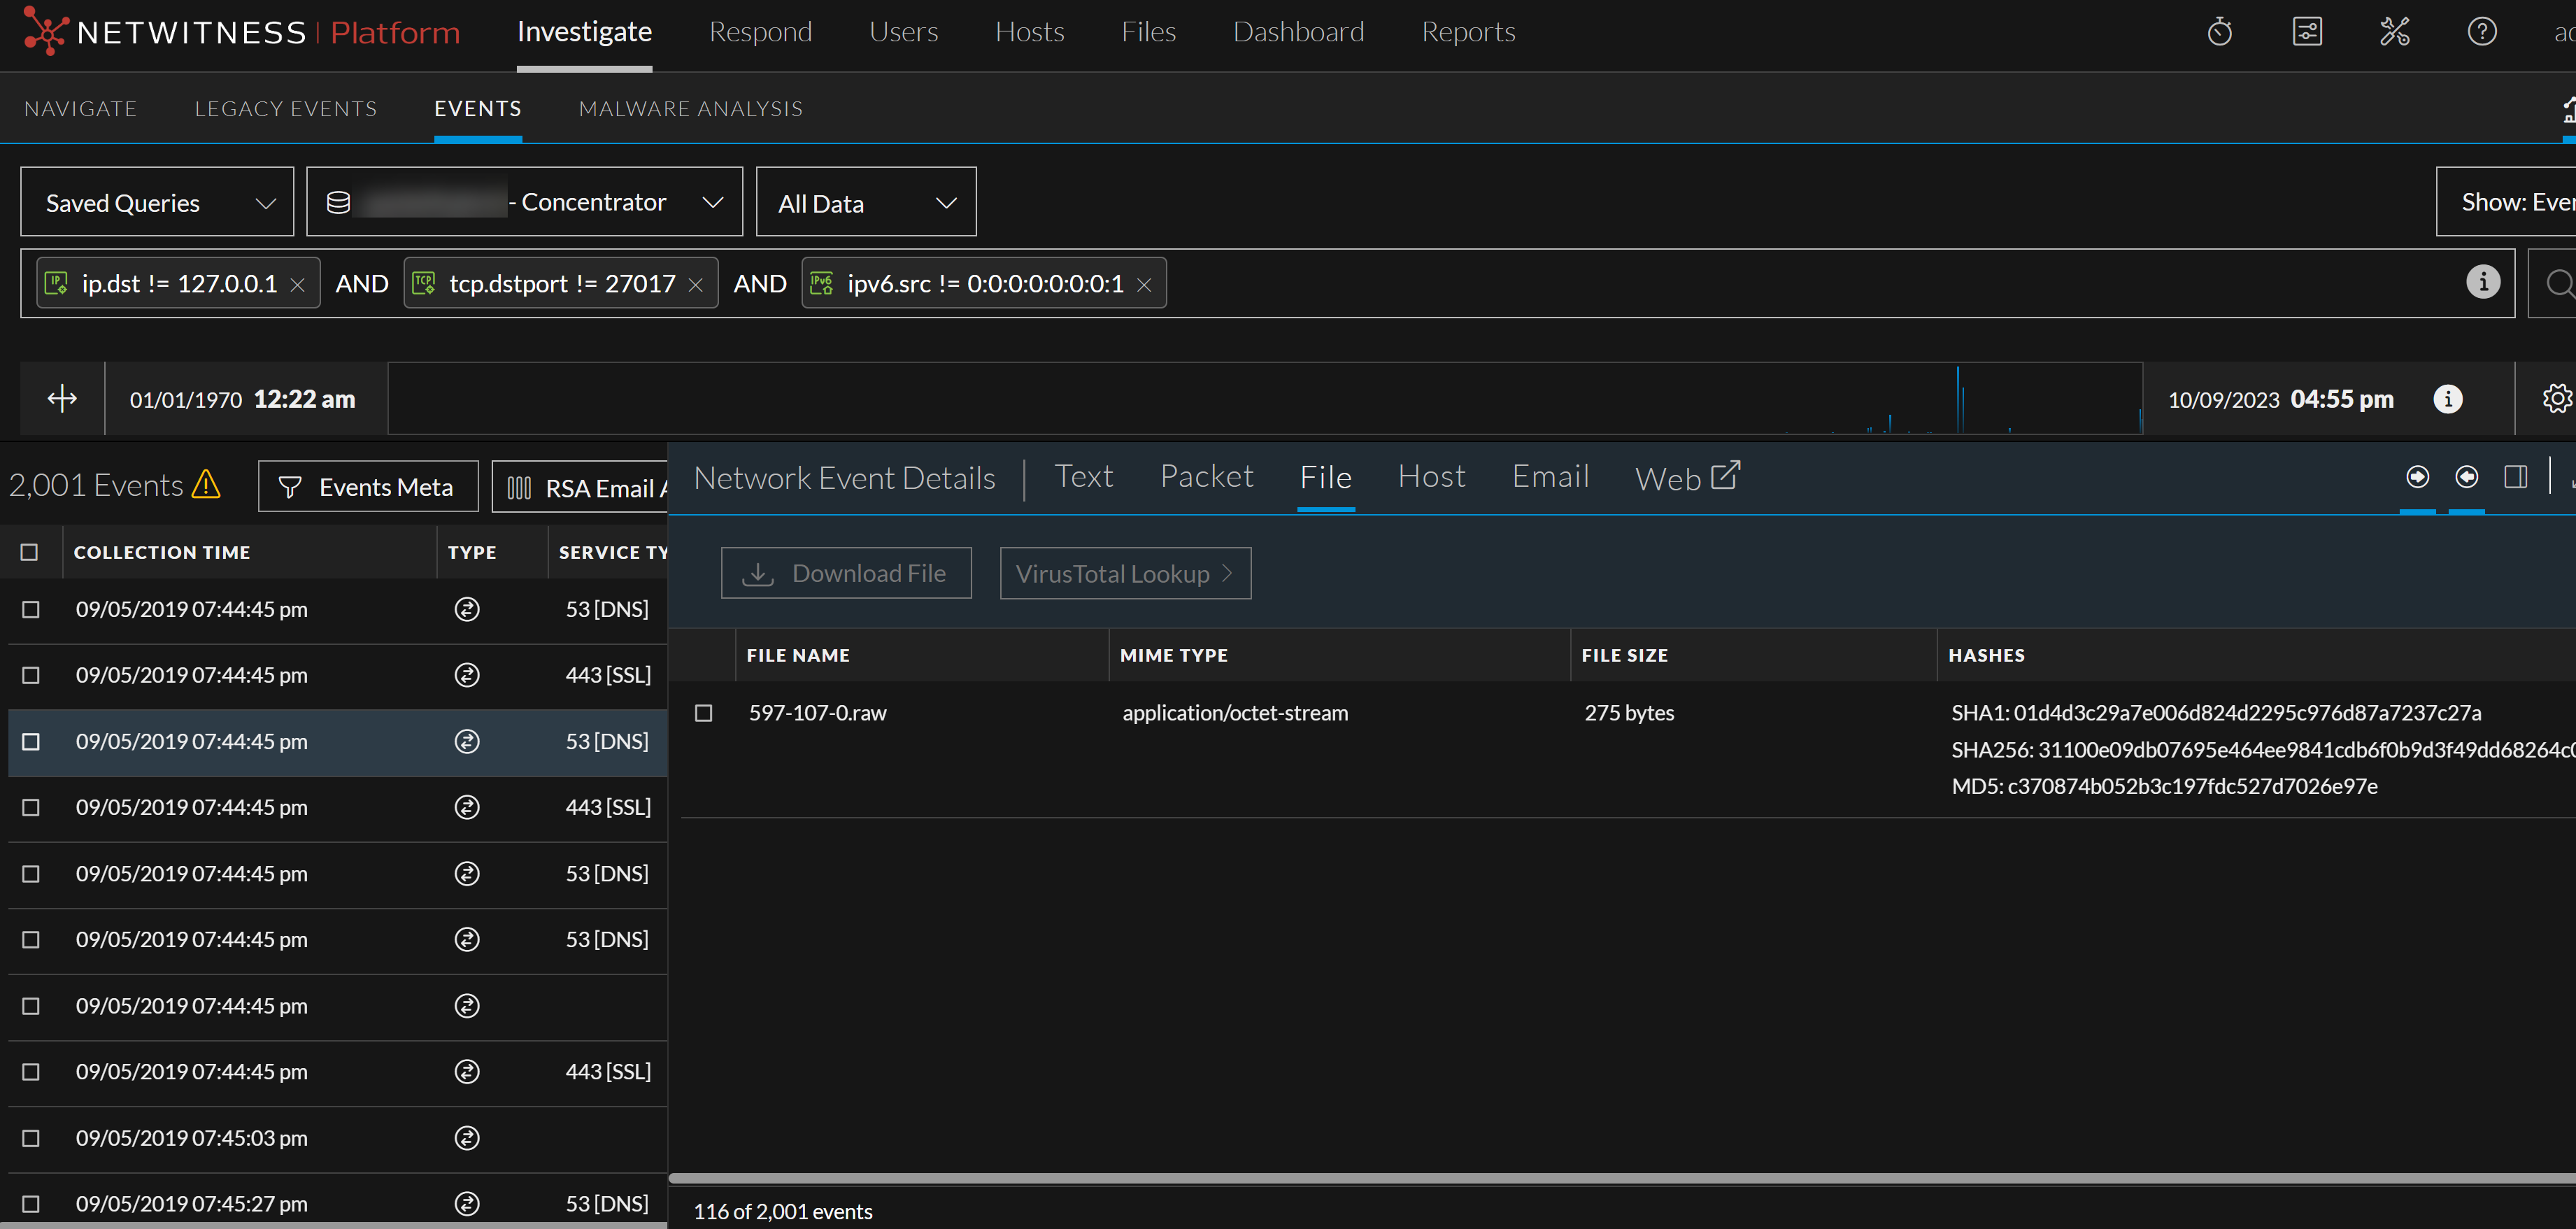Click the events warning triangle icon
The width and height of the screenshot is (2576, 1229).
[206, 485]
